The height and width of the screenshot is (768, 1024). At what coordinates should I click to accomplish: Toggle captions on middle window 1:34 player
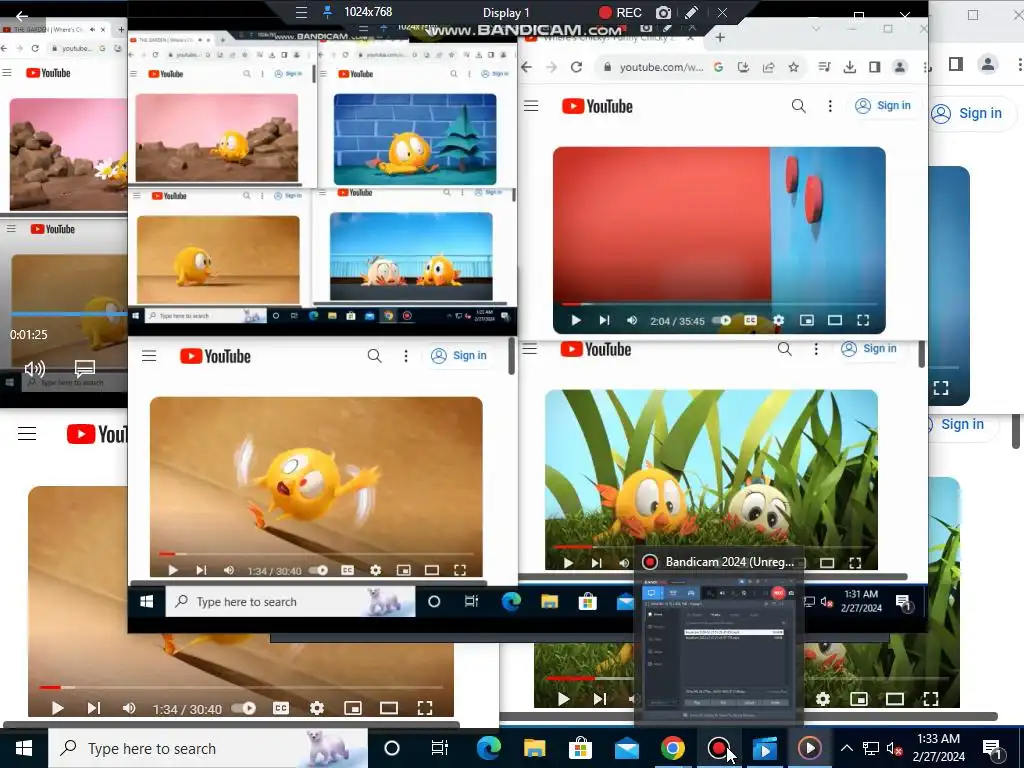(347, 570)
